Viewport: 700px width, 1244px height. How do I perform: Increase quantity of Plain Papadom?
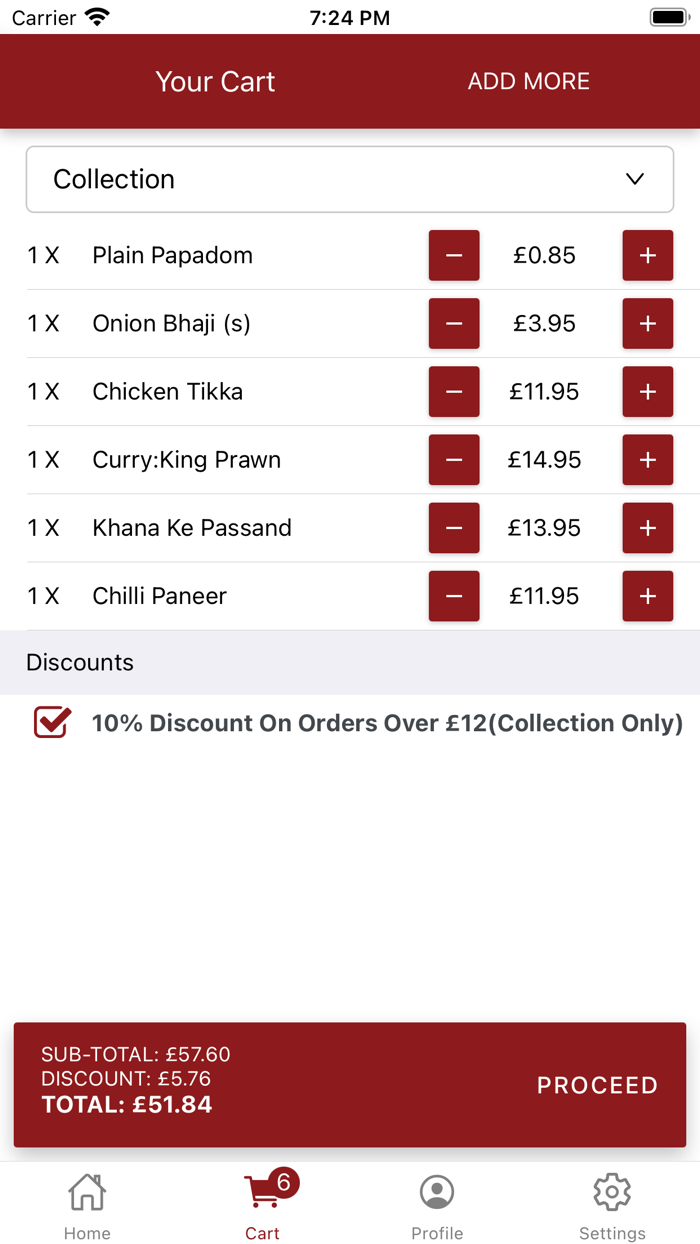pyautogui.click(x=648, y=256)
